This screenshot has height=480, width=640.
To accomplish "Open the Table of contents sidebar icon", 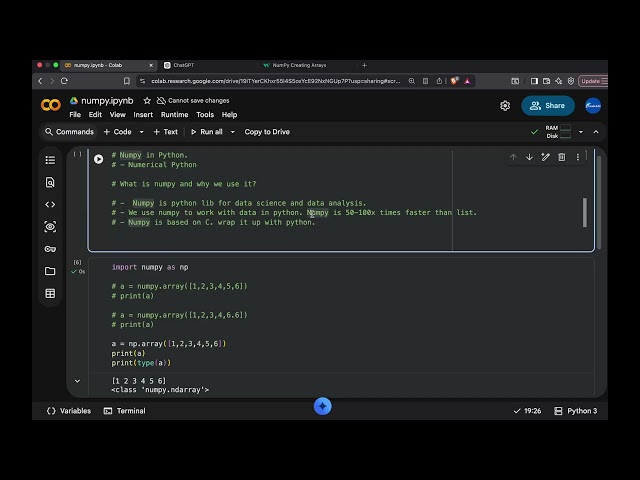I will (50, 160).
